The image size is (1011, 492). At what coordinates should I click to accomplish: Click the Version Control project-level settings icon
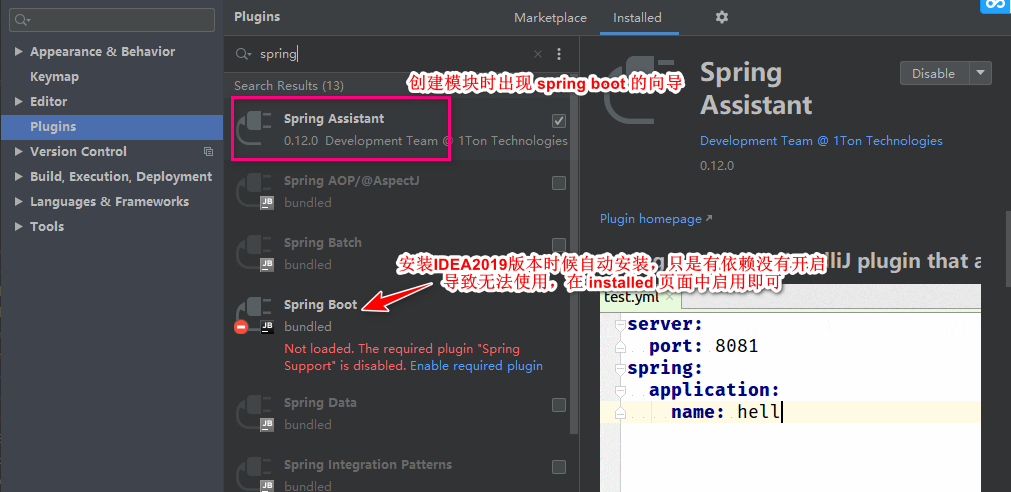point(208,152)
